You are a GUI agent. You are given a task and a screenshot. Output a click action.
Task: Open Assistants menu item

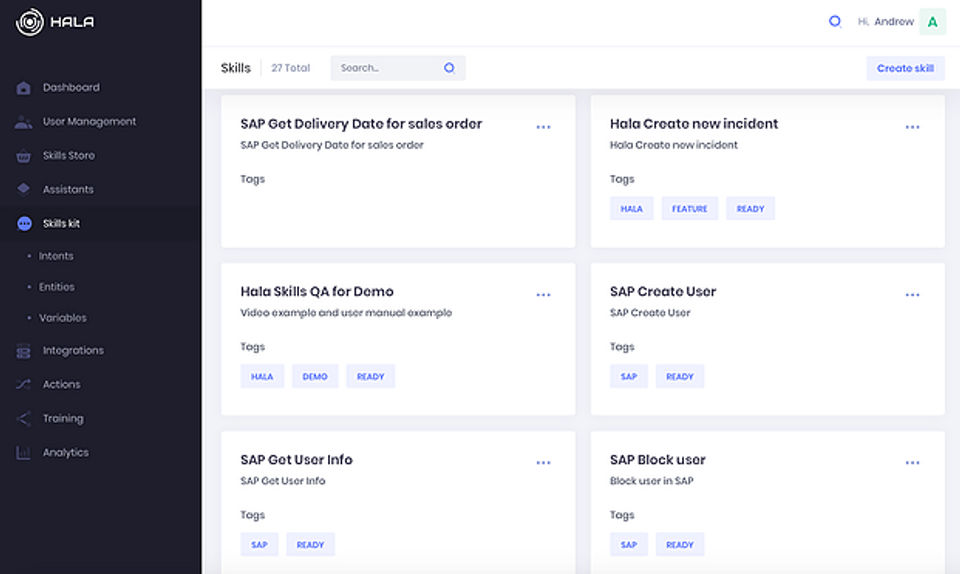point(68,190)
